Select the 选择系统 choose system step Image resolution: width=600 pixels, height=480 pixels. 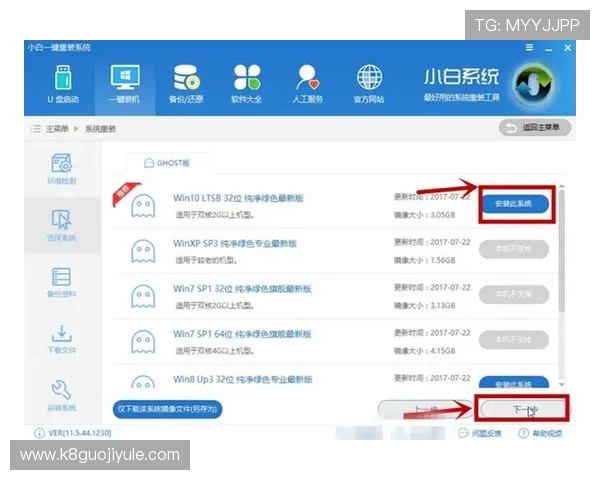coord(62,225)
